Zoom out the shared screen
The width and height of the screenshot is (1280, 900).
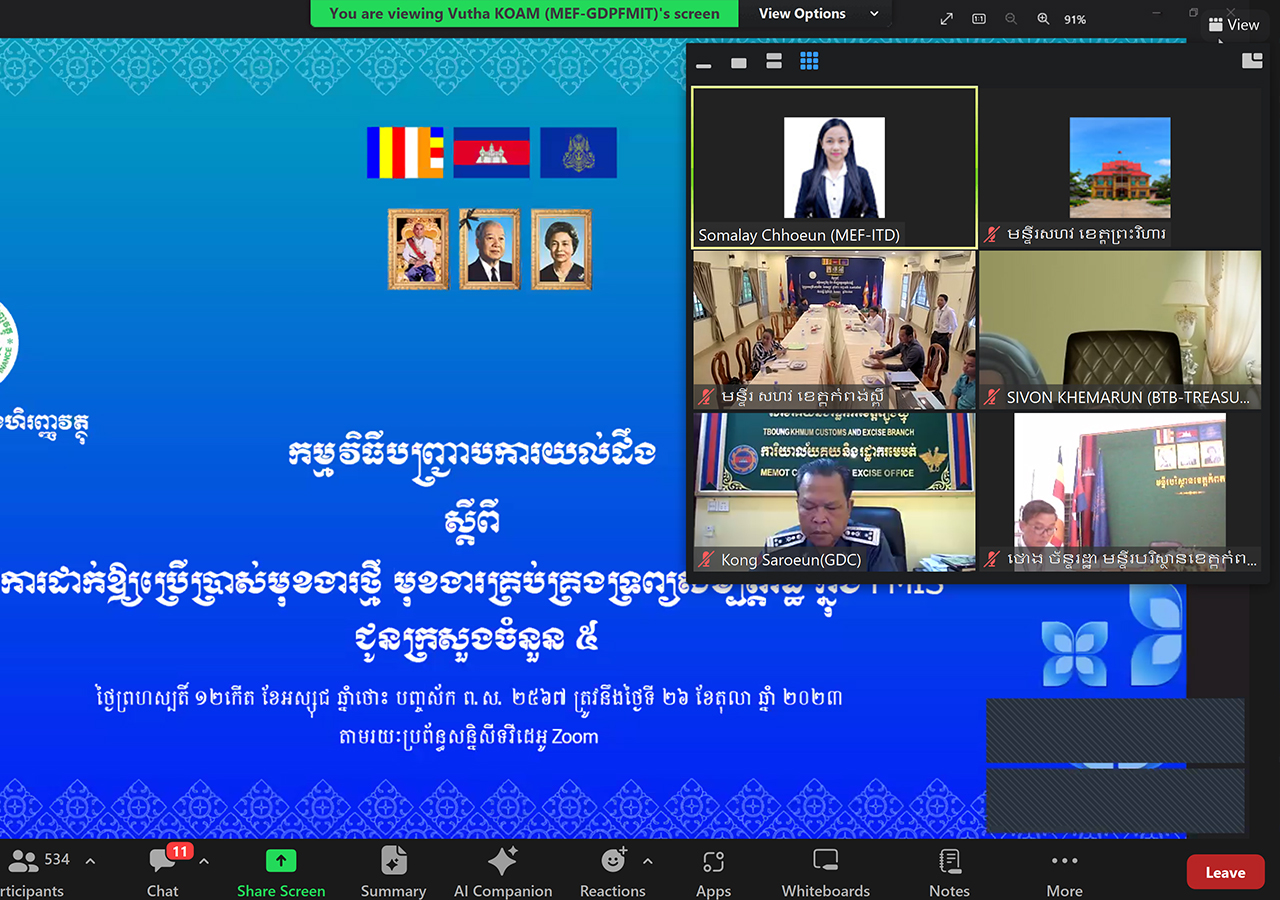pos(1011,19)
